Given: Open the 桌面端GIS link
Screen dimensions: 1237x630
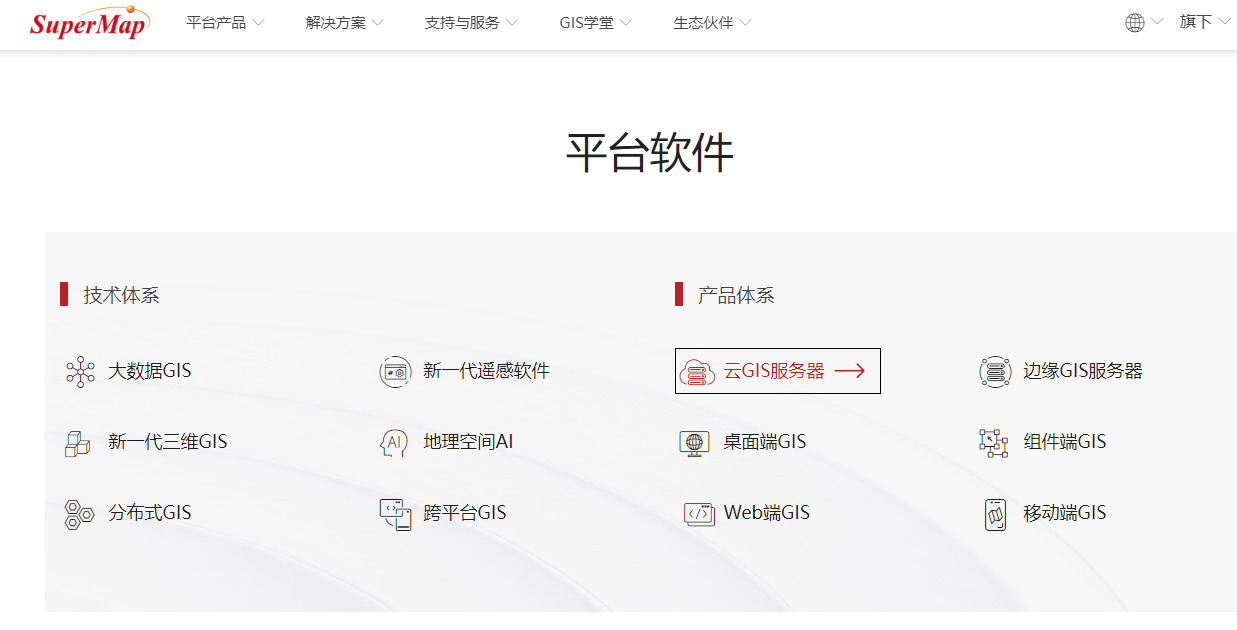Looking at the screenshot, I should pos(765,442).
